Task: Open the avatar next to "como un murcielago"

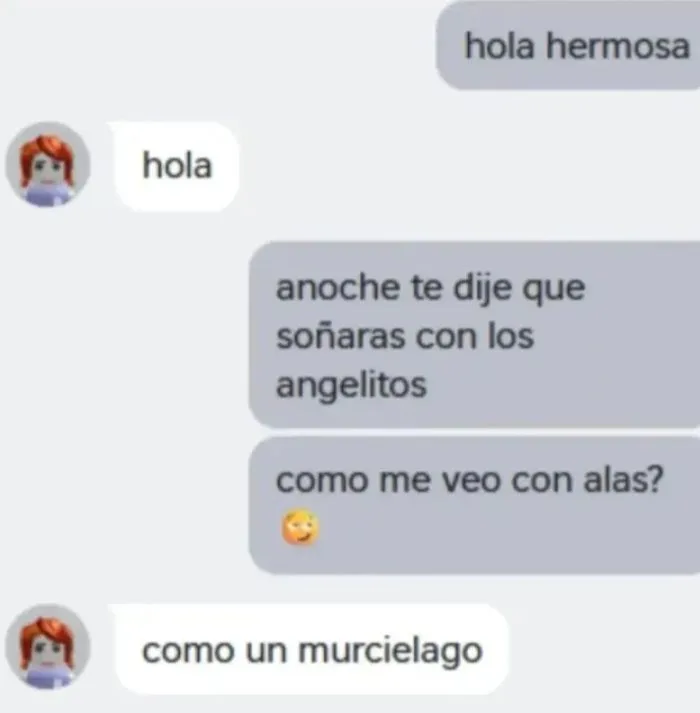Action: 48,646
